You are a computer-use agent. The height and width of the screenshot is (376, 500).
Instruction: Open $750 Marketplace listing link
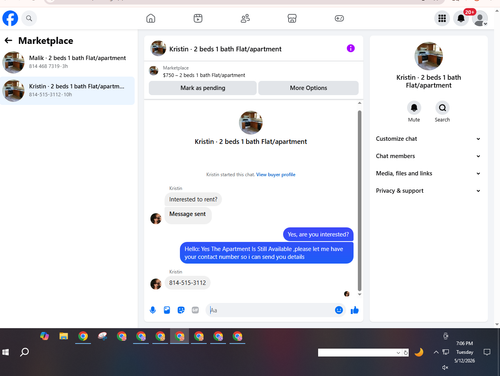[204, 75]
